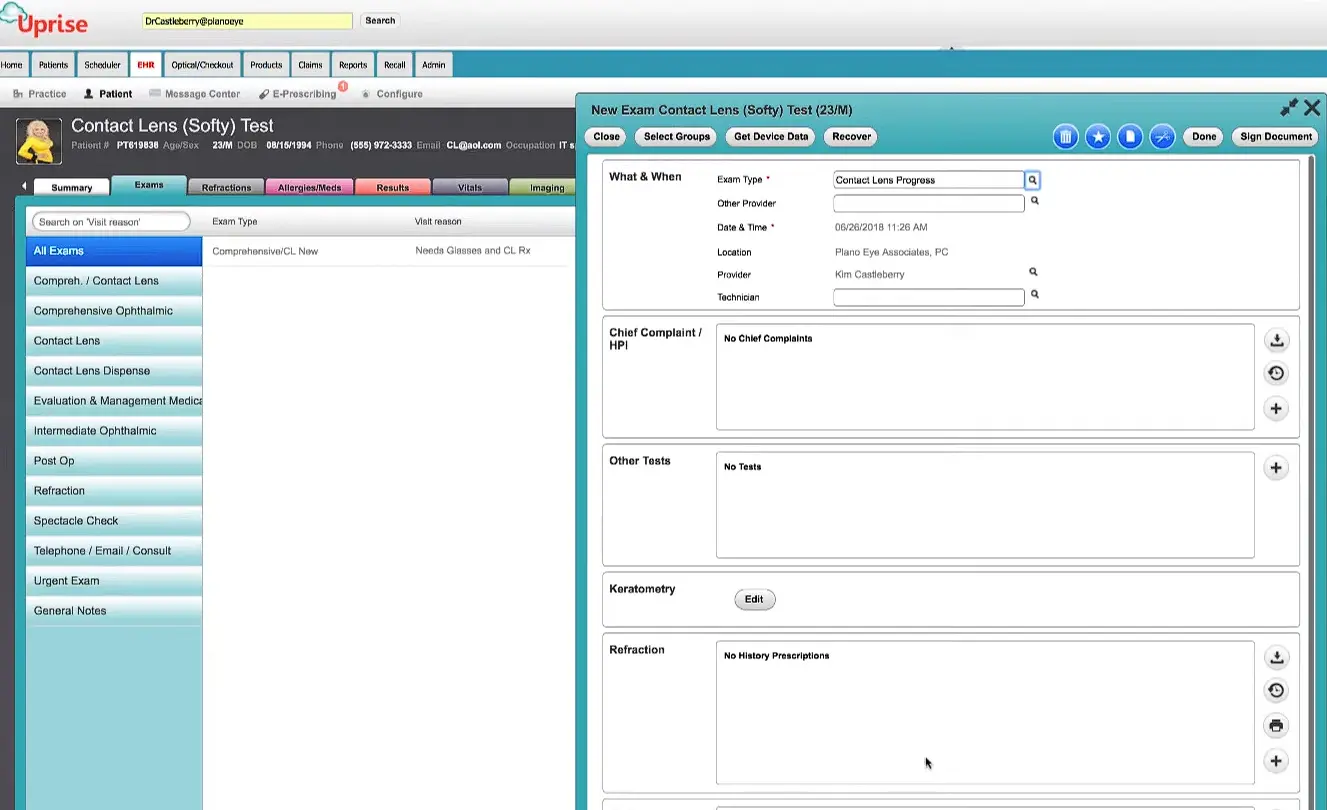
Task: Print the Refraction section via printer icon
Action: point(1276,725)
